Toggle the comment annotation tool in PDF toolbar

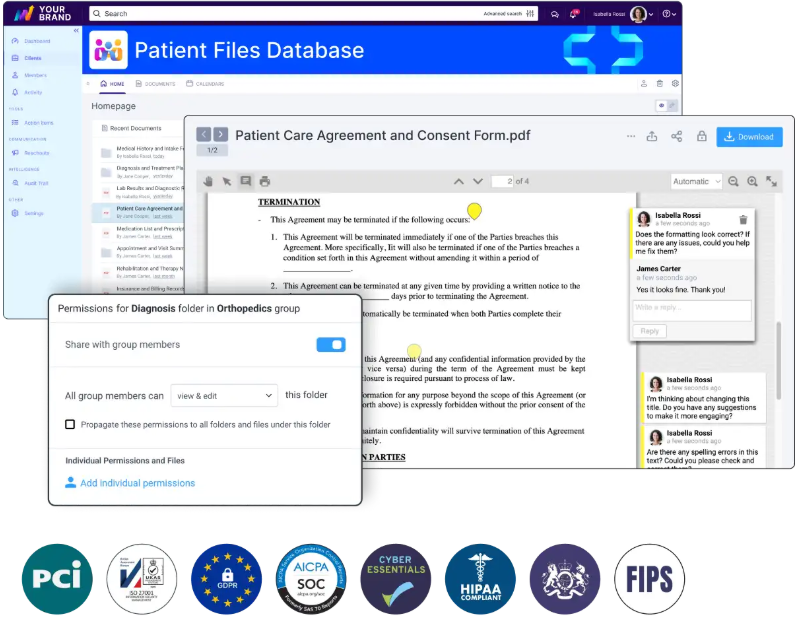tap(246, 181)
